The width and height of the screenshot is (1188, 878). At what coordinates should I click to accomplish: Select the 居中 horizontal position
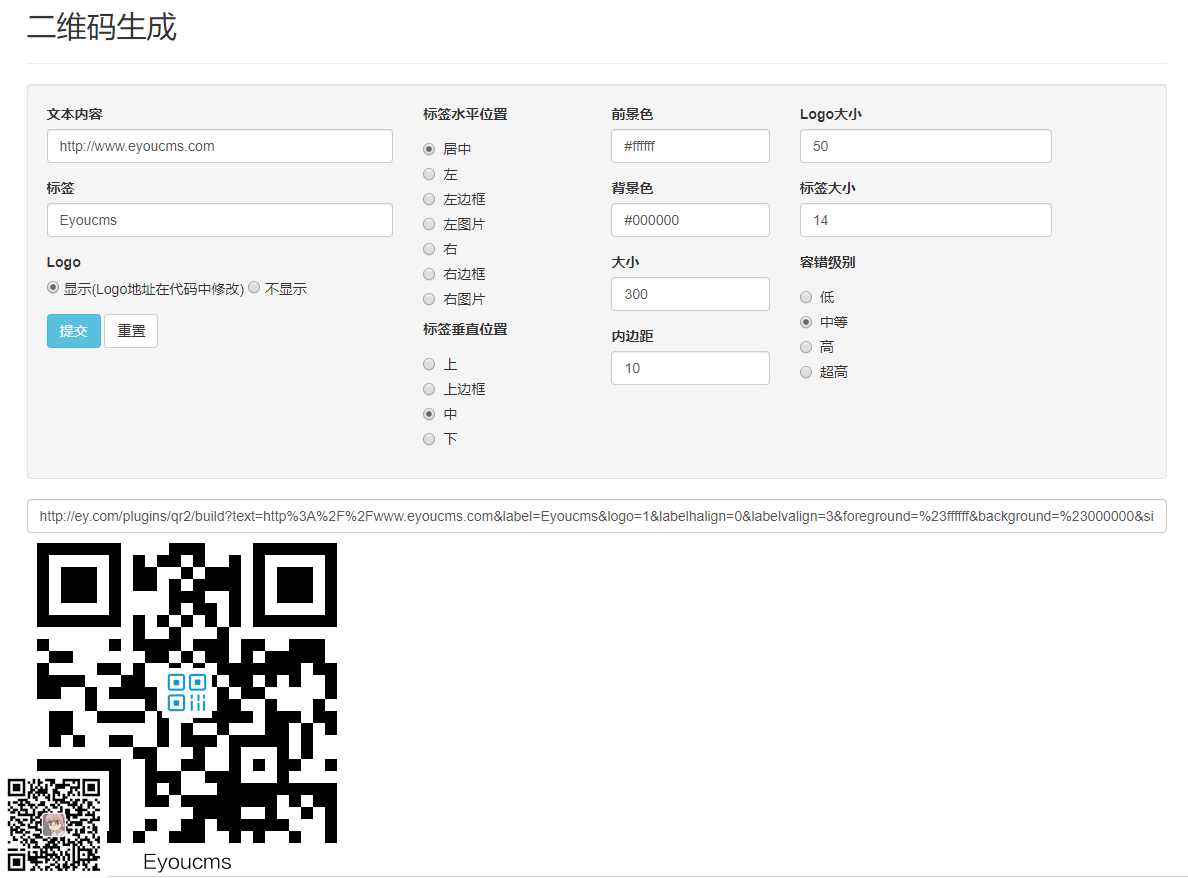click(428, 148)
